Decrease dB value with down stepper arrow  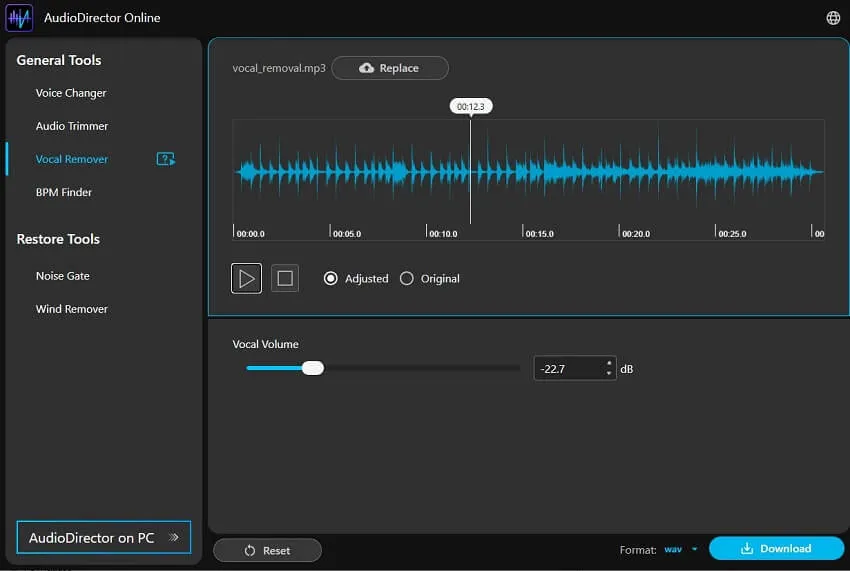609,374
